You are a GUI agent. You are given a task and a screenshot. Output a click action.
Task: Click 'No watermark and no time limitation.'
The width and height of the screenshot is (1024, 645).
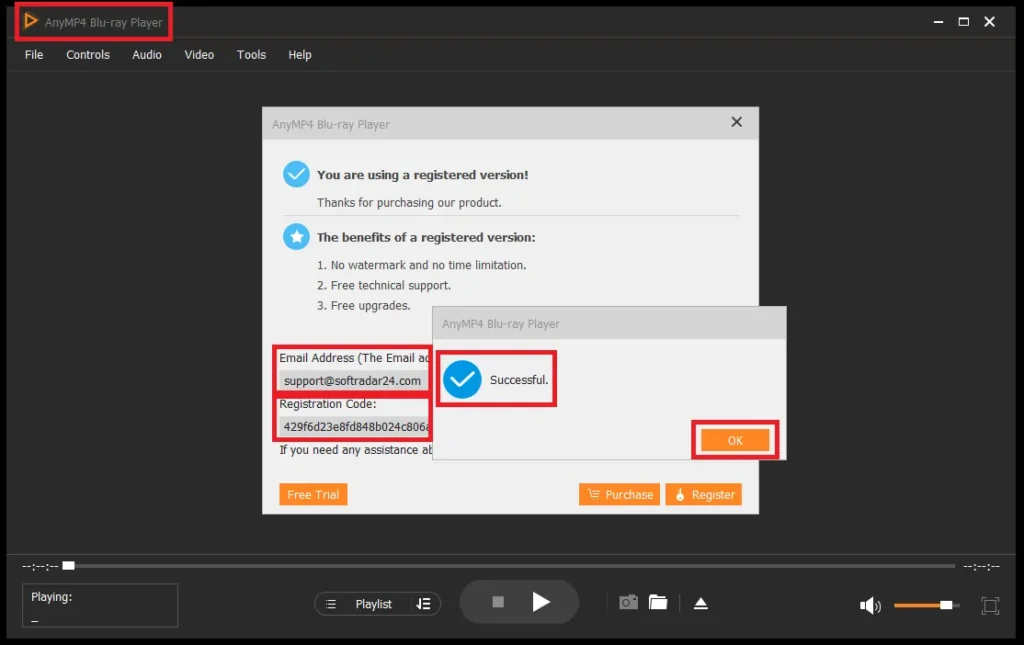pyautogui.click(x=428, y=265)
